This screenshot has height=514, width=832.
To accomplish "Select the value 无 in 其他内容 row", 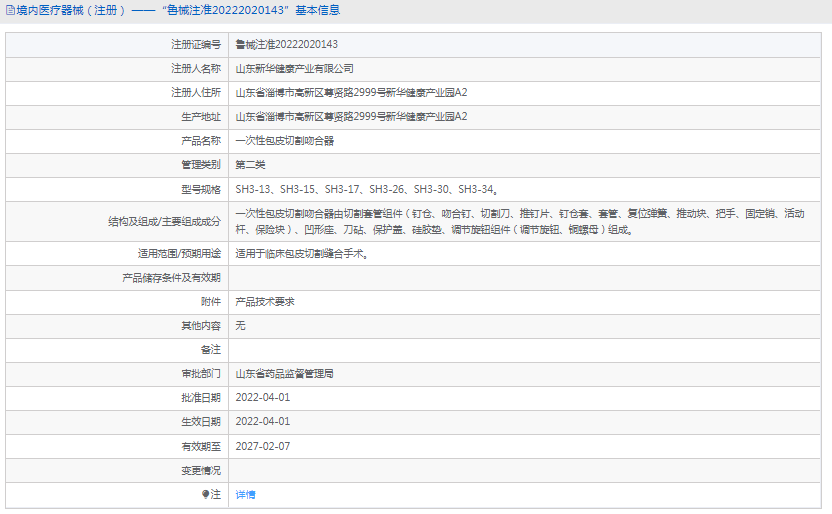I will click(x=240, y=326).
